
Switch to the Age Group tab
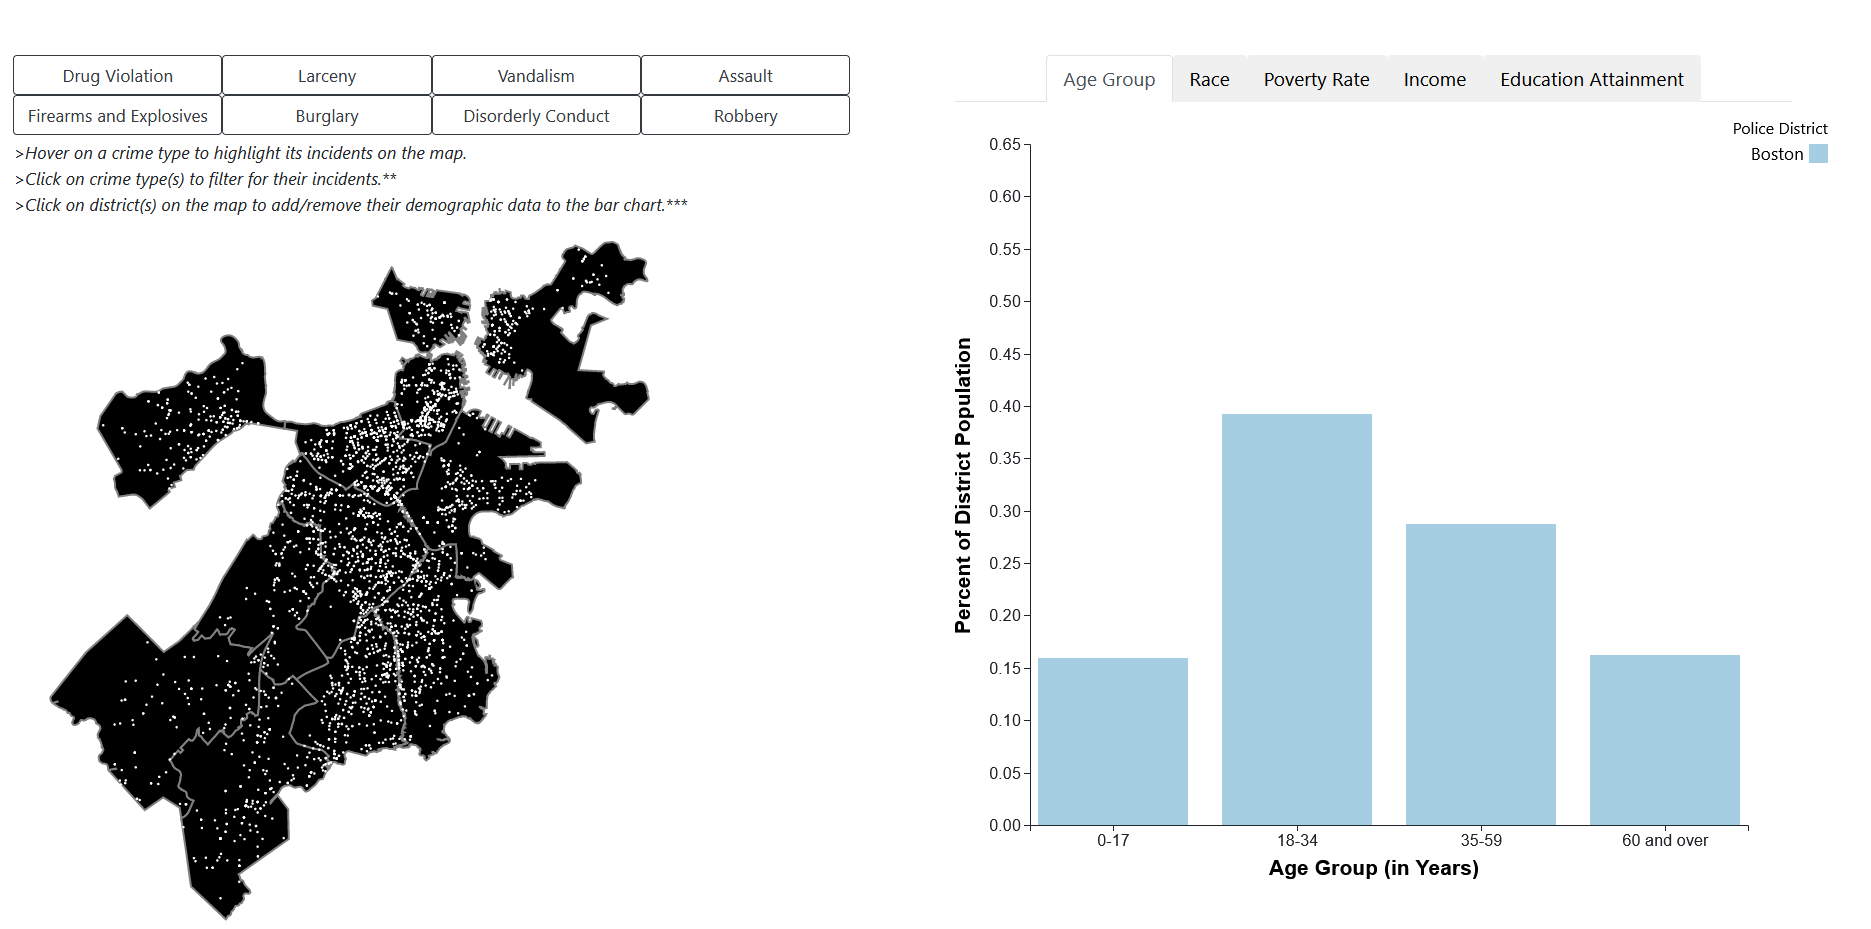pos(1109,79)
